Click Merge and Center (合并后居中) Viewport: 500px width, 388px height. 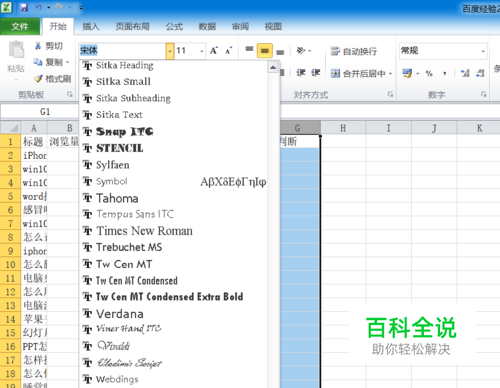point(358,73)
